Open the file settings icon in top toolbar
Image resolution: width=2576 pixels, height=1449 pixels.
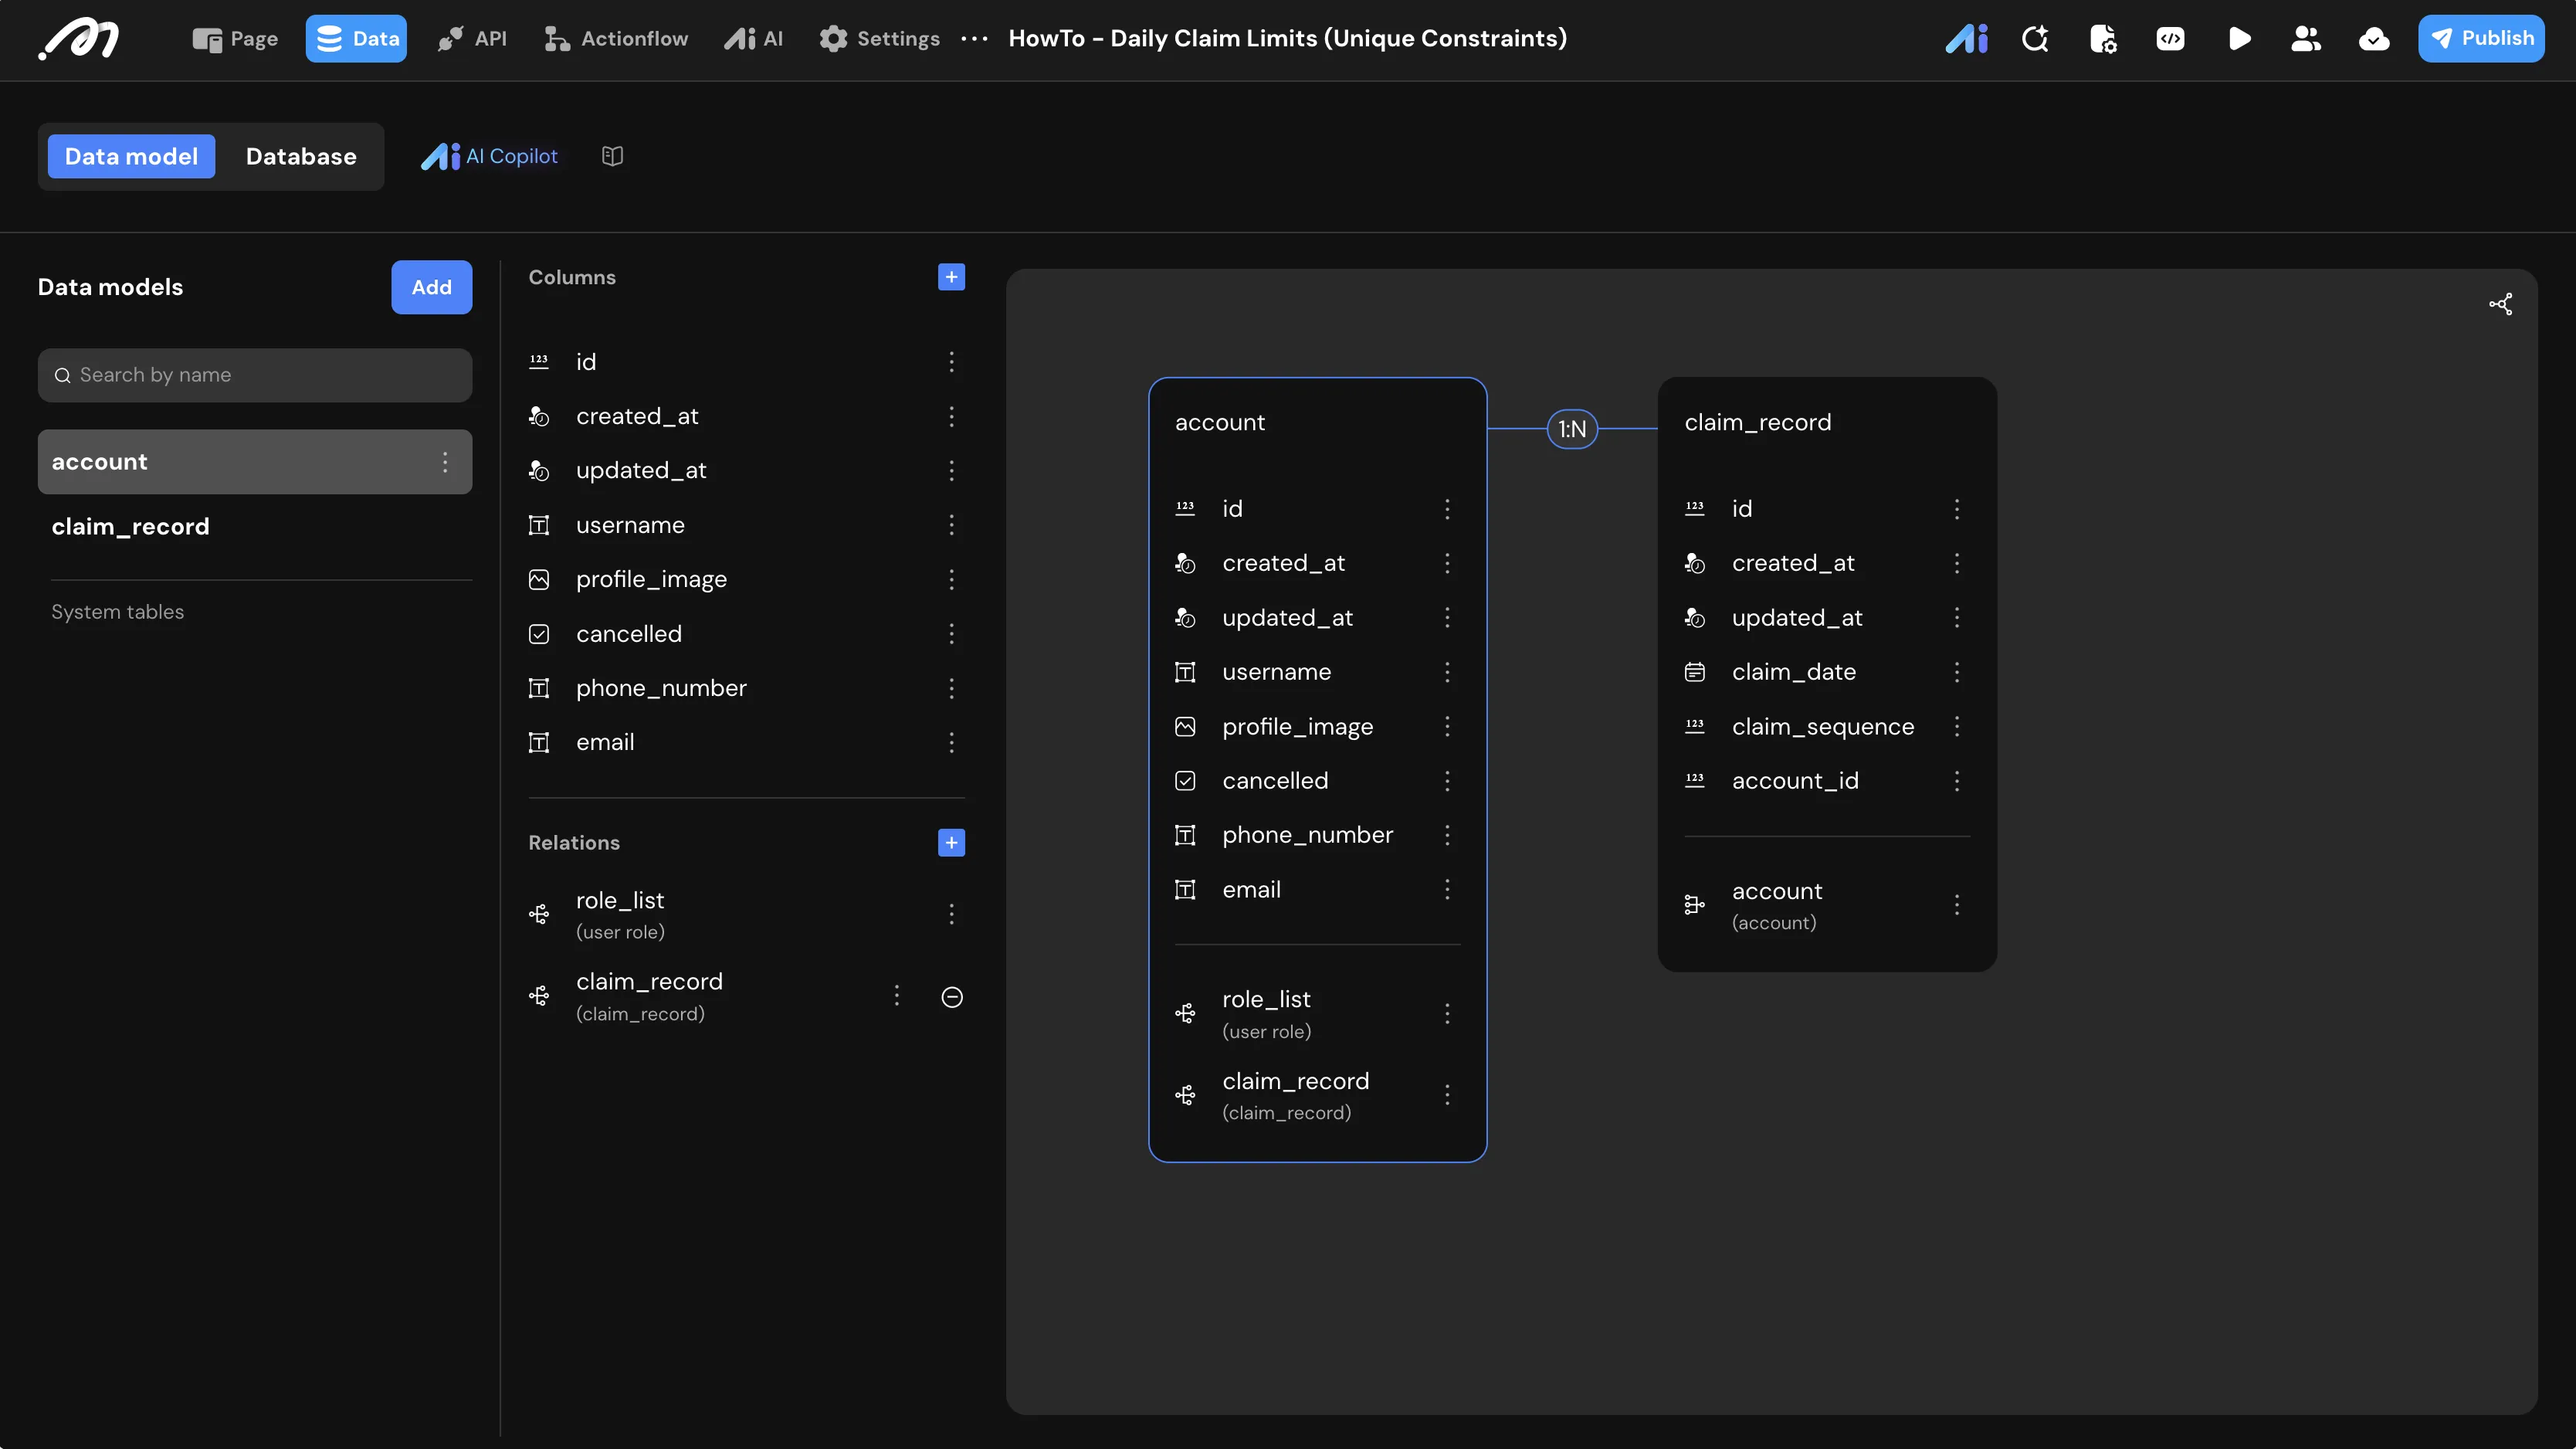click(2103, 39)
